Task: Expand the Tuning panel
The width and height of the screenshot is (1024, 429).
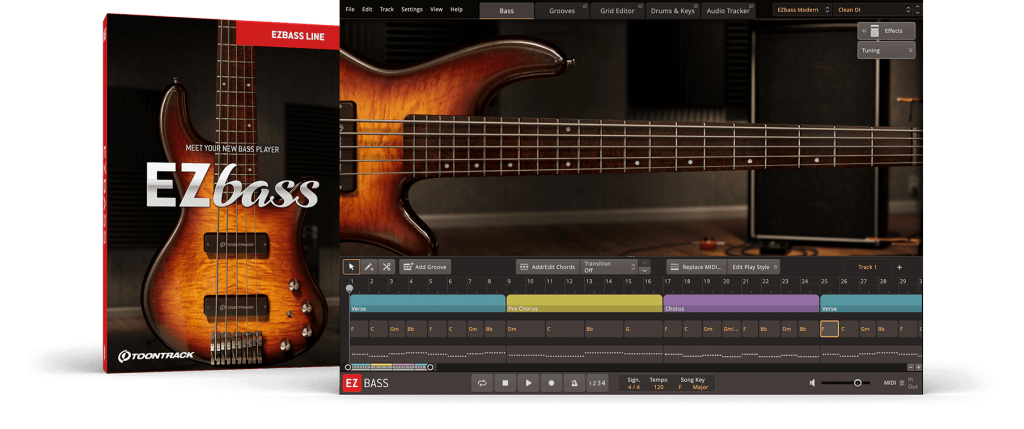Action: [x=886, y=50]
